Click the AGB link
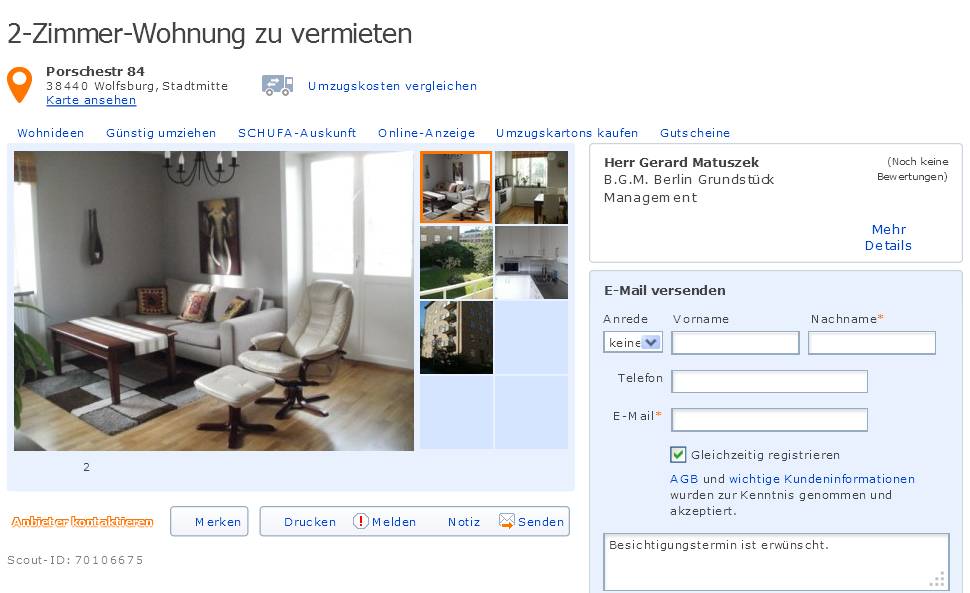 (684, 479)
